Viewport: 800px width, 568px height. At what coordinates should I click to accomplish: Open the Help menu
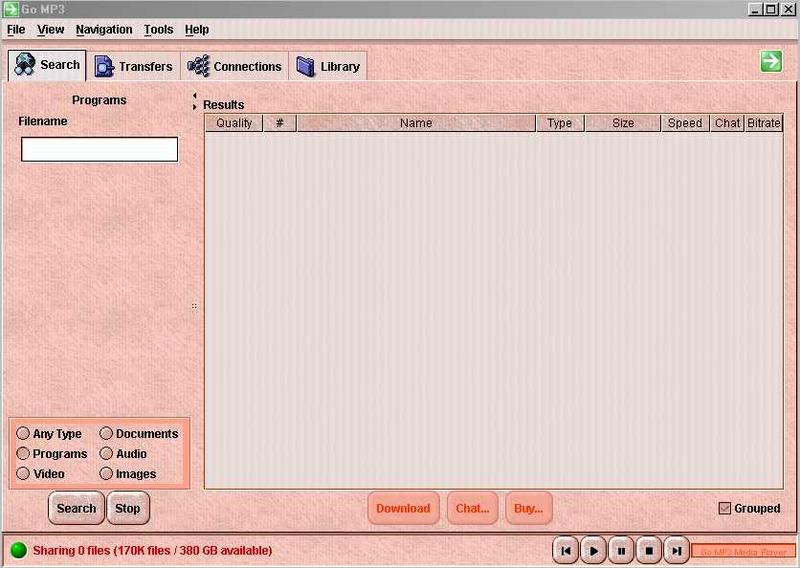coord(197,30)
